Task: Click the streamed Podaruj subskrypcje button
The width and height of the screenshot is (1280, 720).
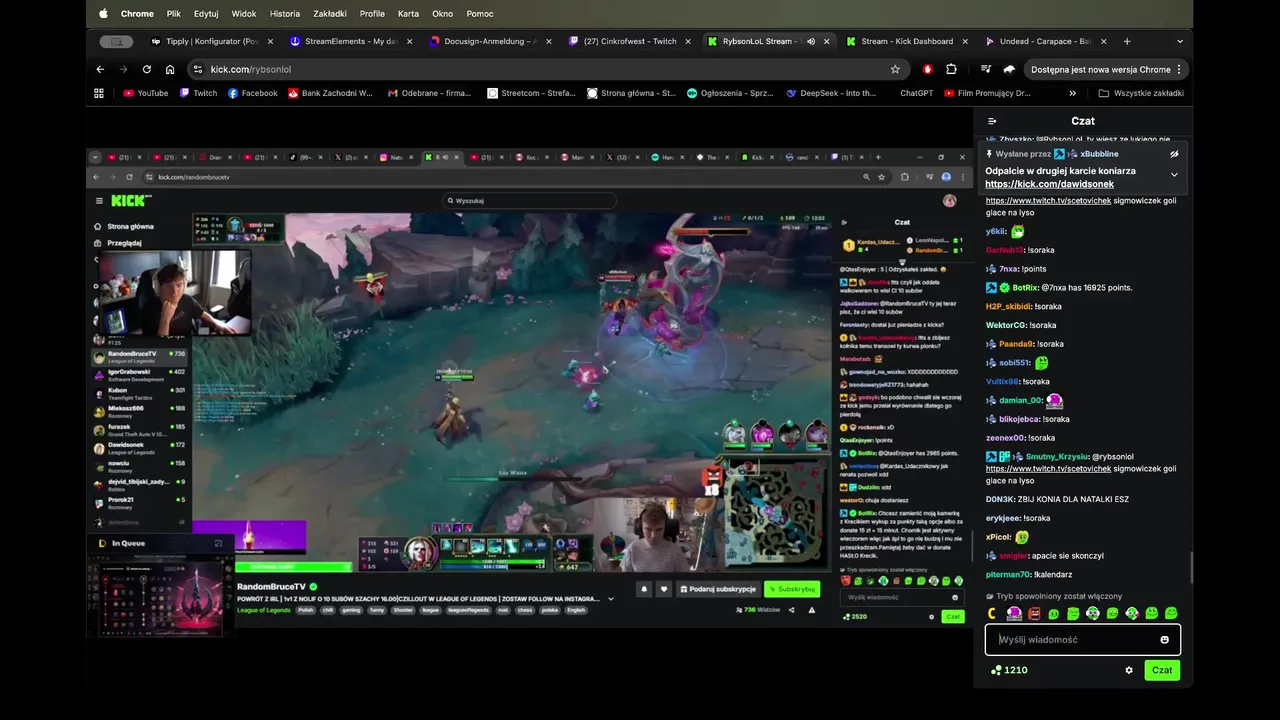Action: [x=717, y=589]
